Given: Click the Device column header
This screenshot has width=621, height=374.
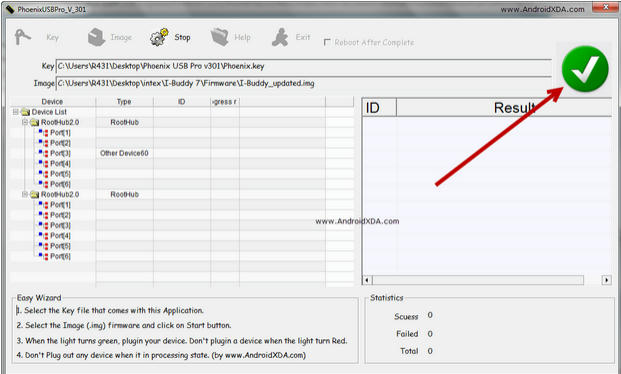Looking at the screenshot, I should click(x=53, y=102).
